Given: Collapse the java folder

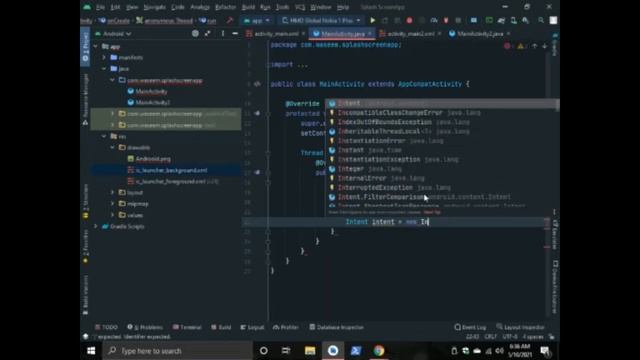Looking at the screenshot, I should point(104,69).
